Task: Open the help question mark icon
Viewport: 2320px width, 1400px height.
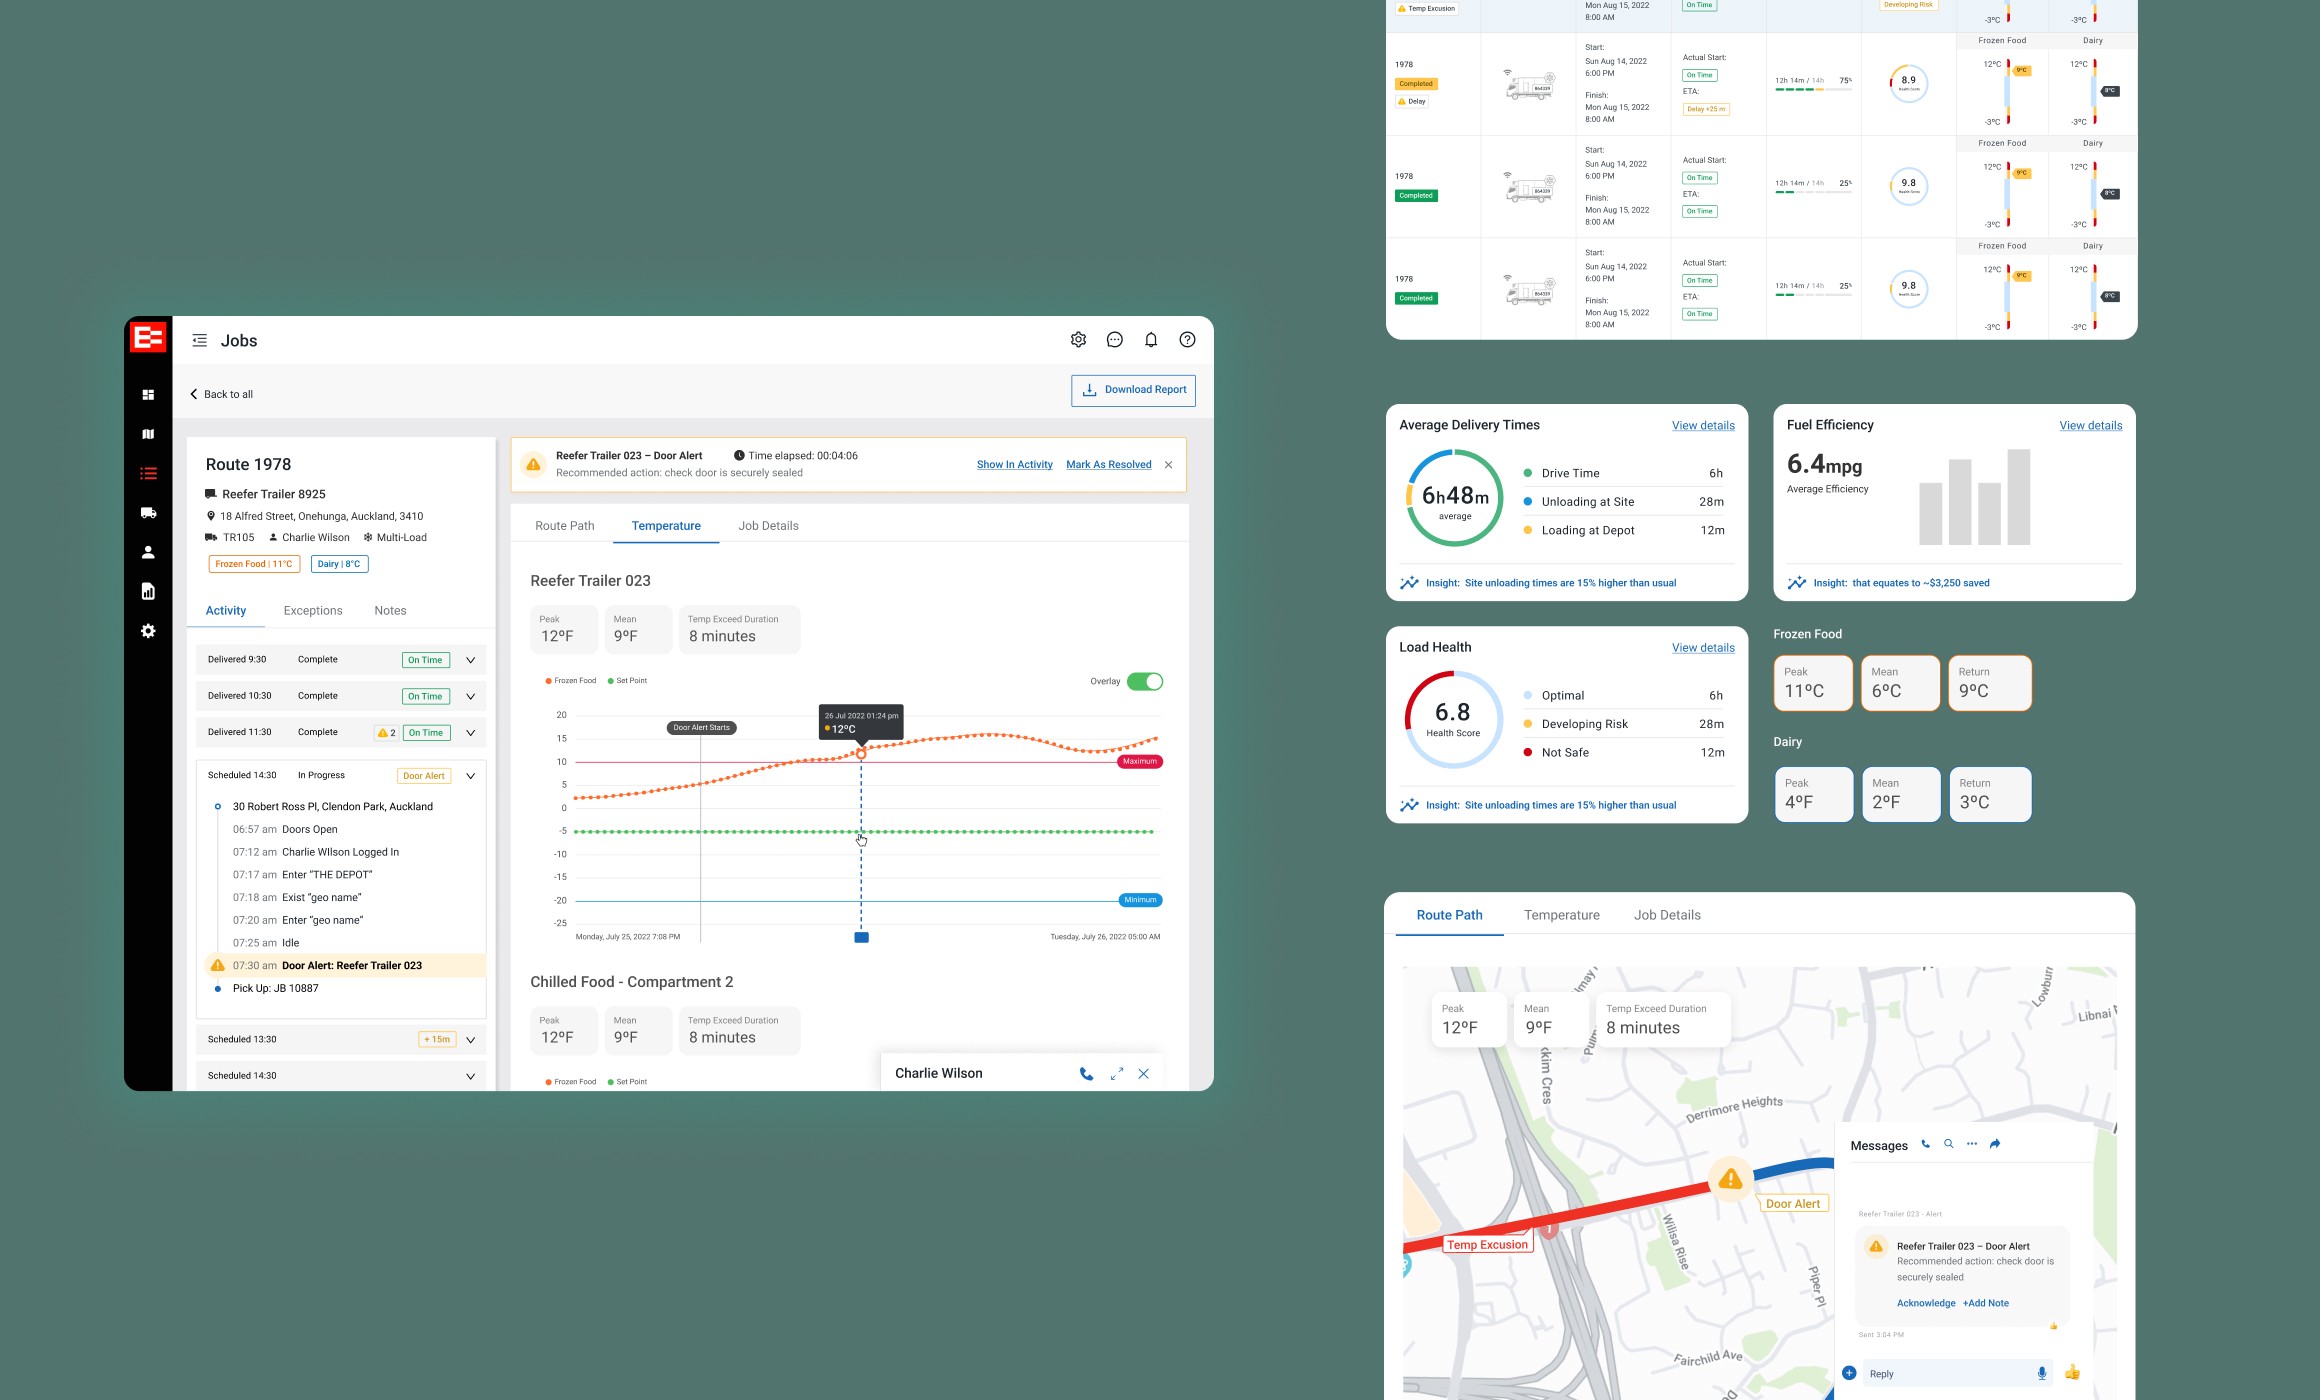Action: (1187, 340)
